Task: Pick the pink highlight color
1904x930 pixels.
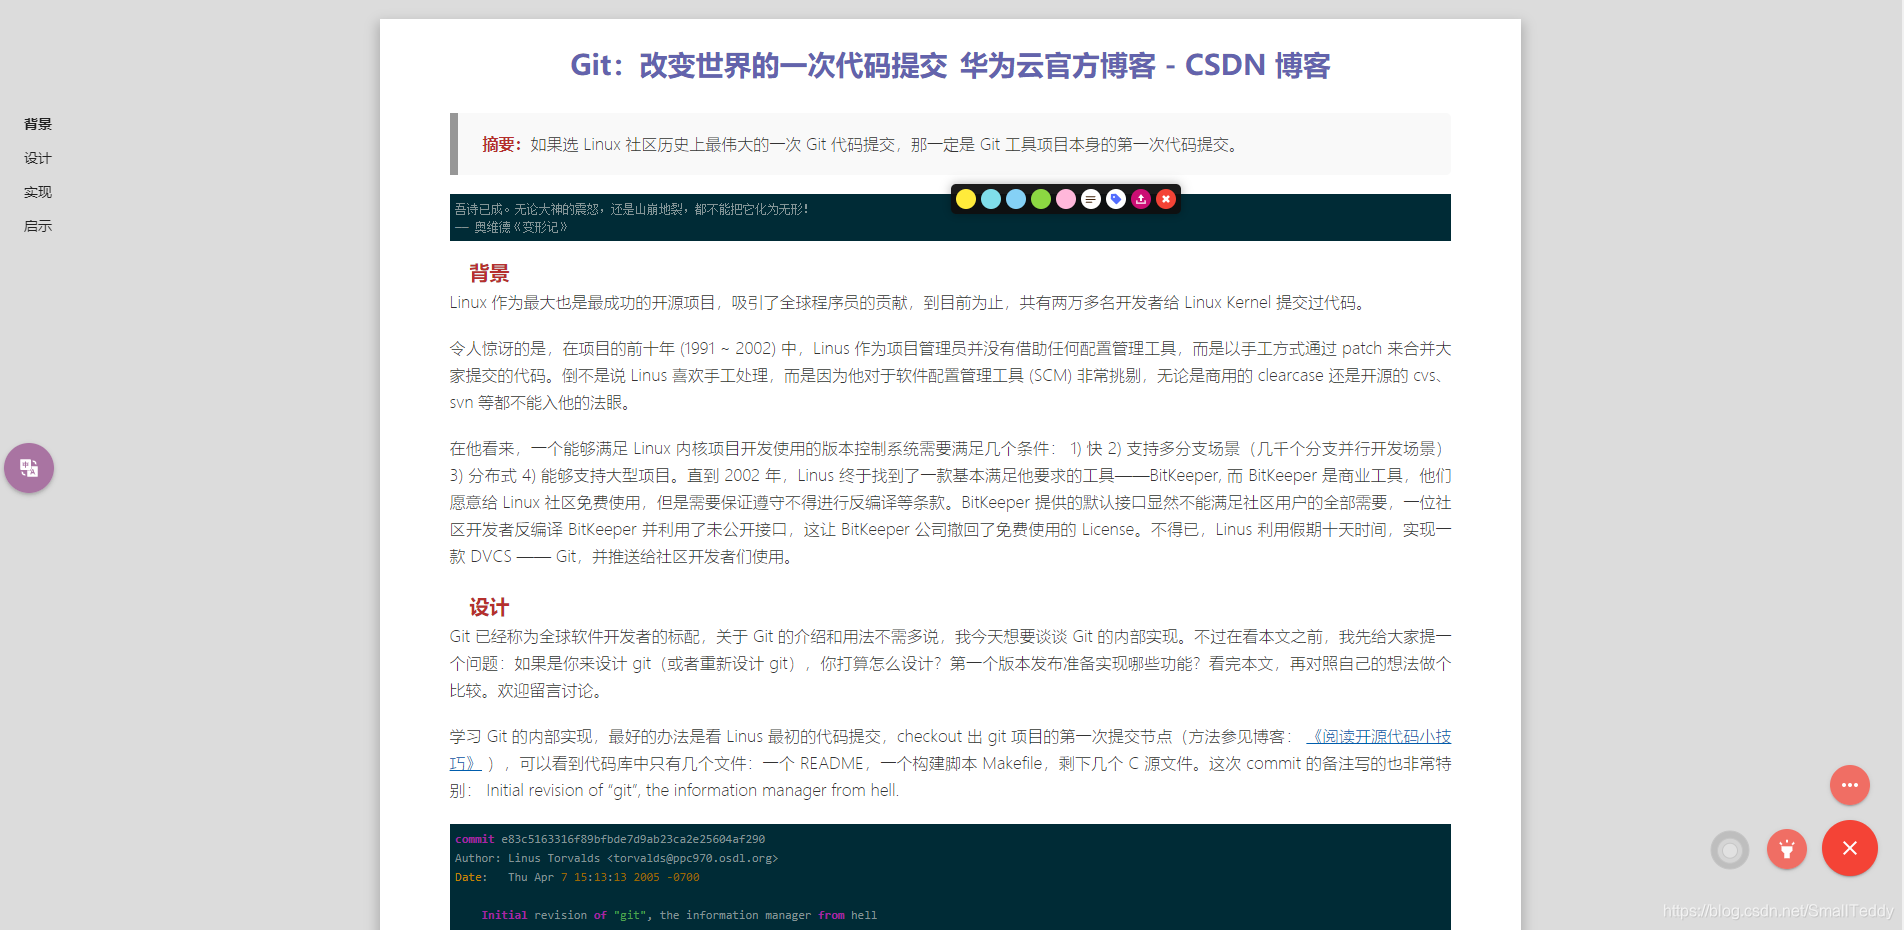Action: point(1066,199)
